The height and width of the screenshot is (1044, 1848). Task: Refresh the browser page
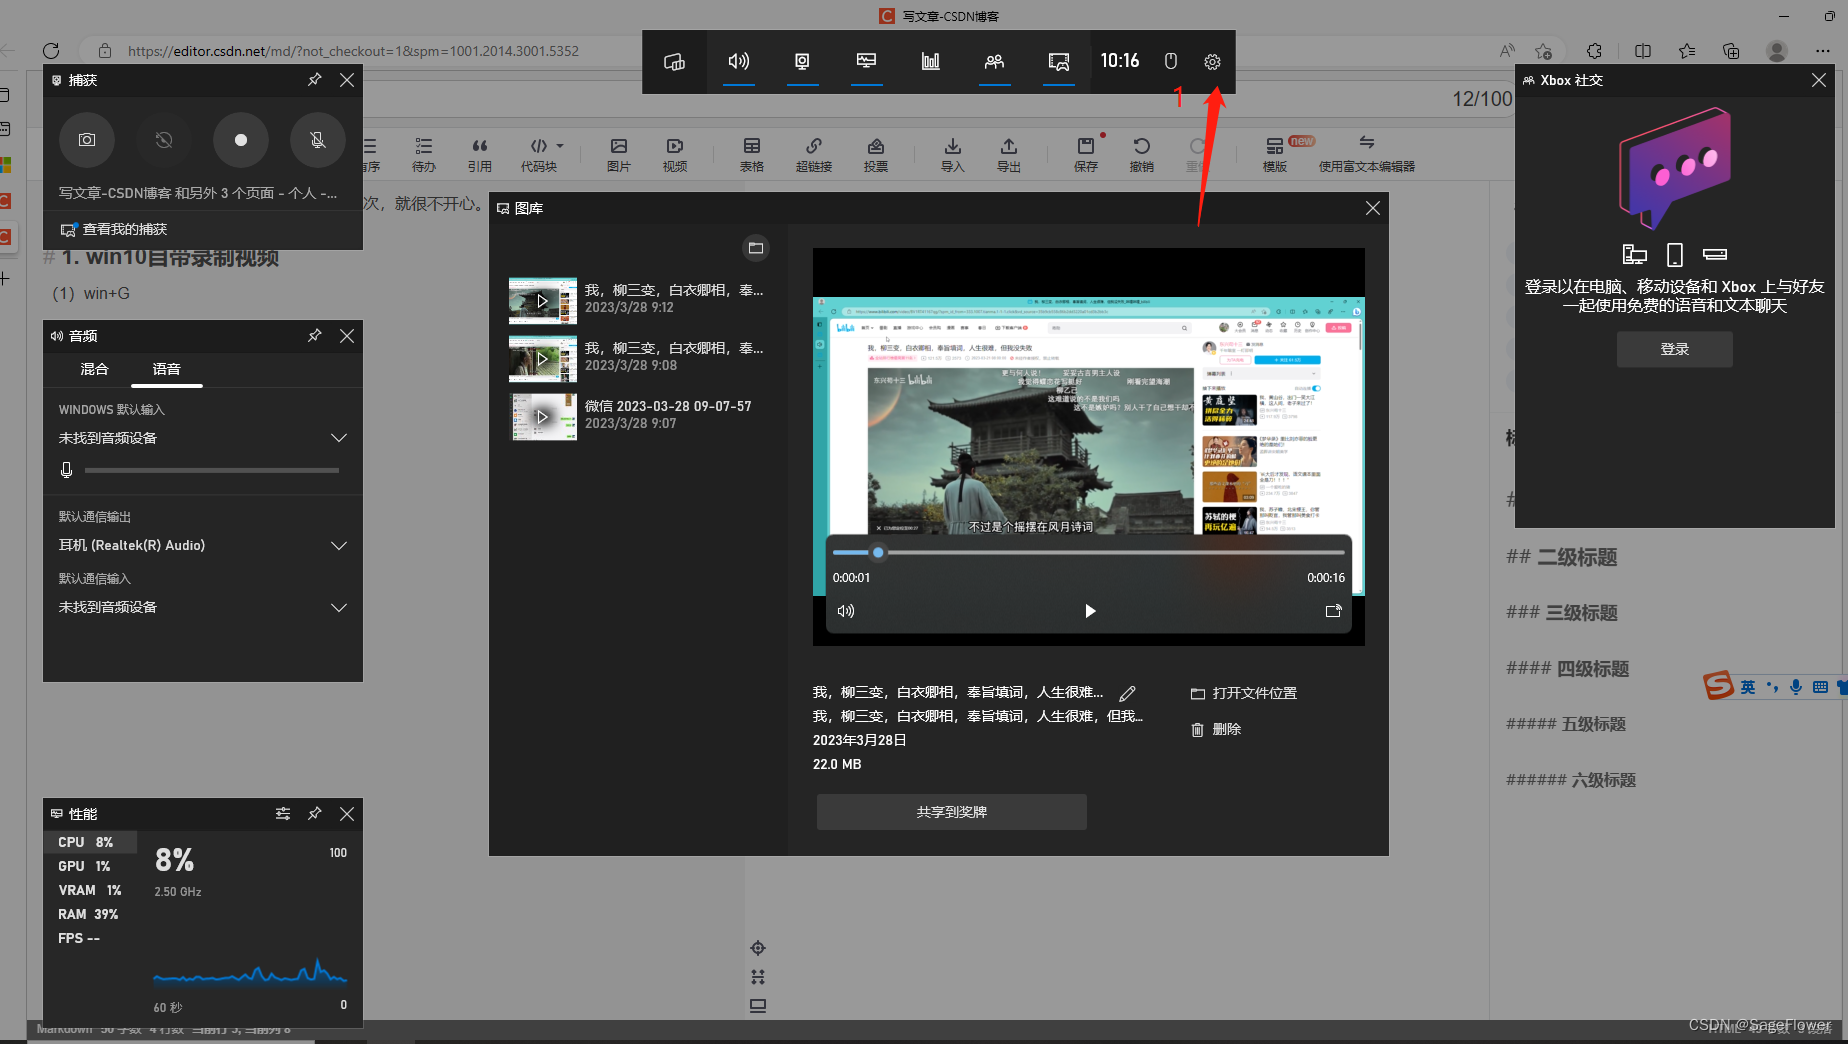[51, 51]
